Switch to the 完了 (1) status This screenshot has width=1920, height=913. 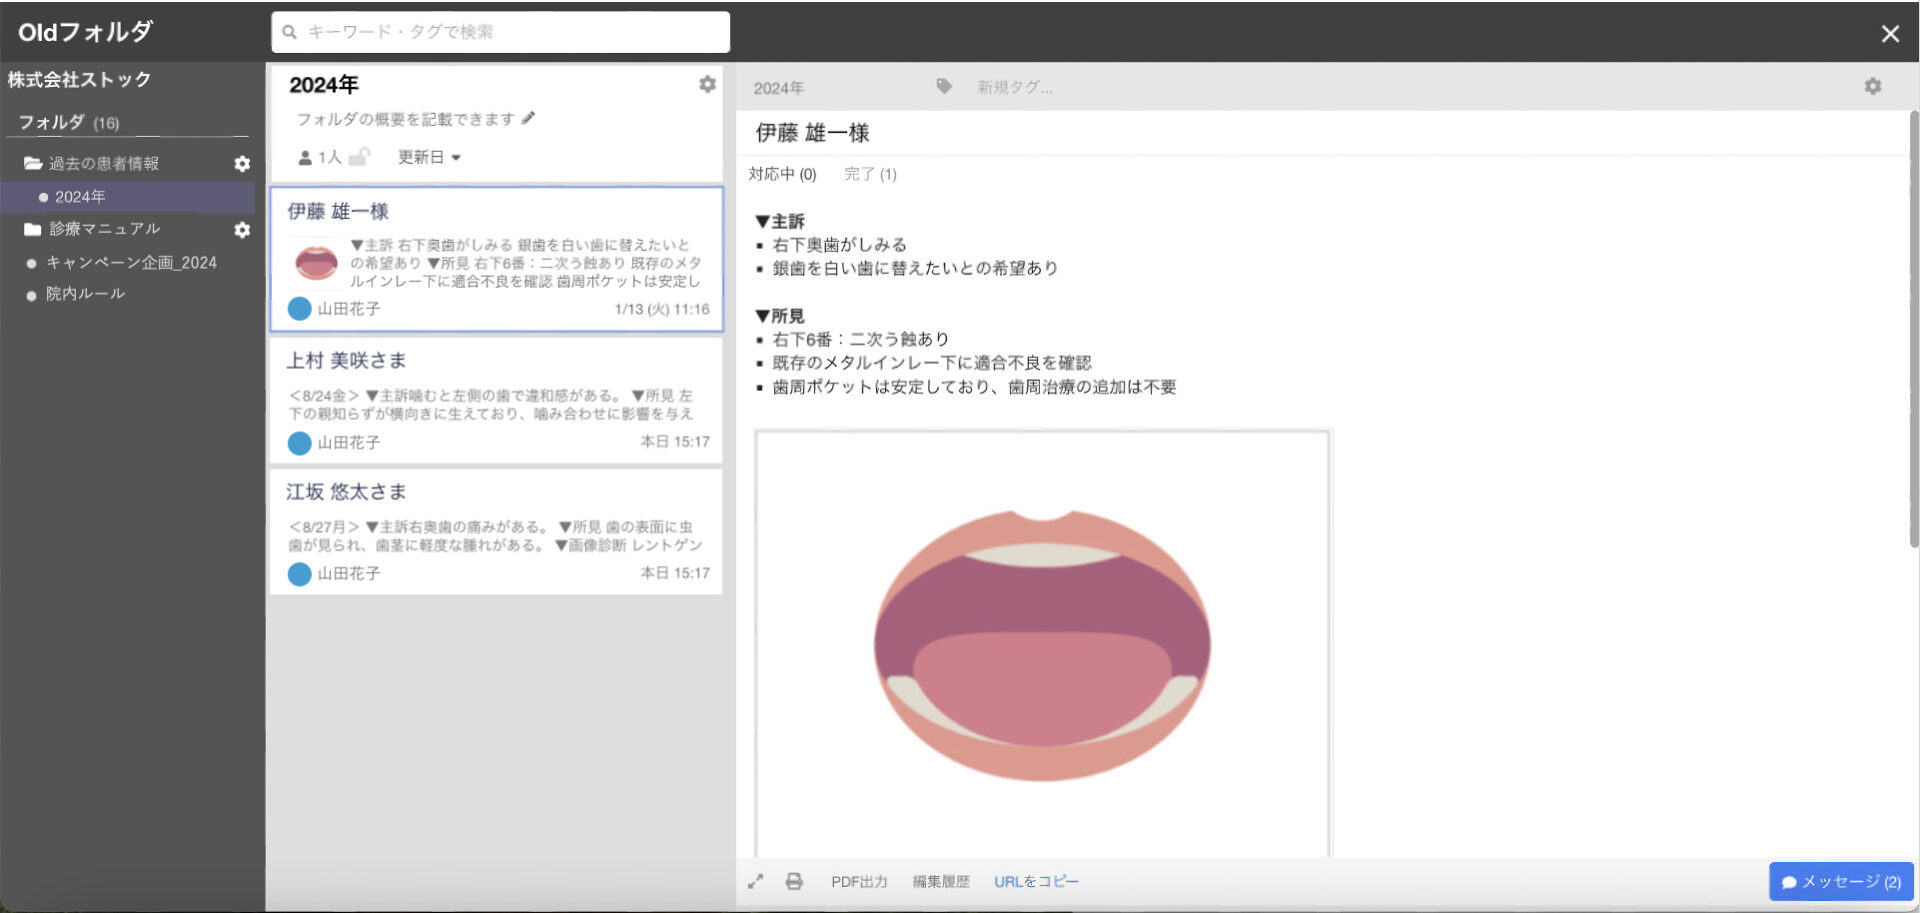(x=869, y=173)
